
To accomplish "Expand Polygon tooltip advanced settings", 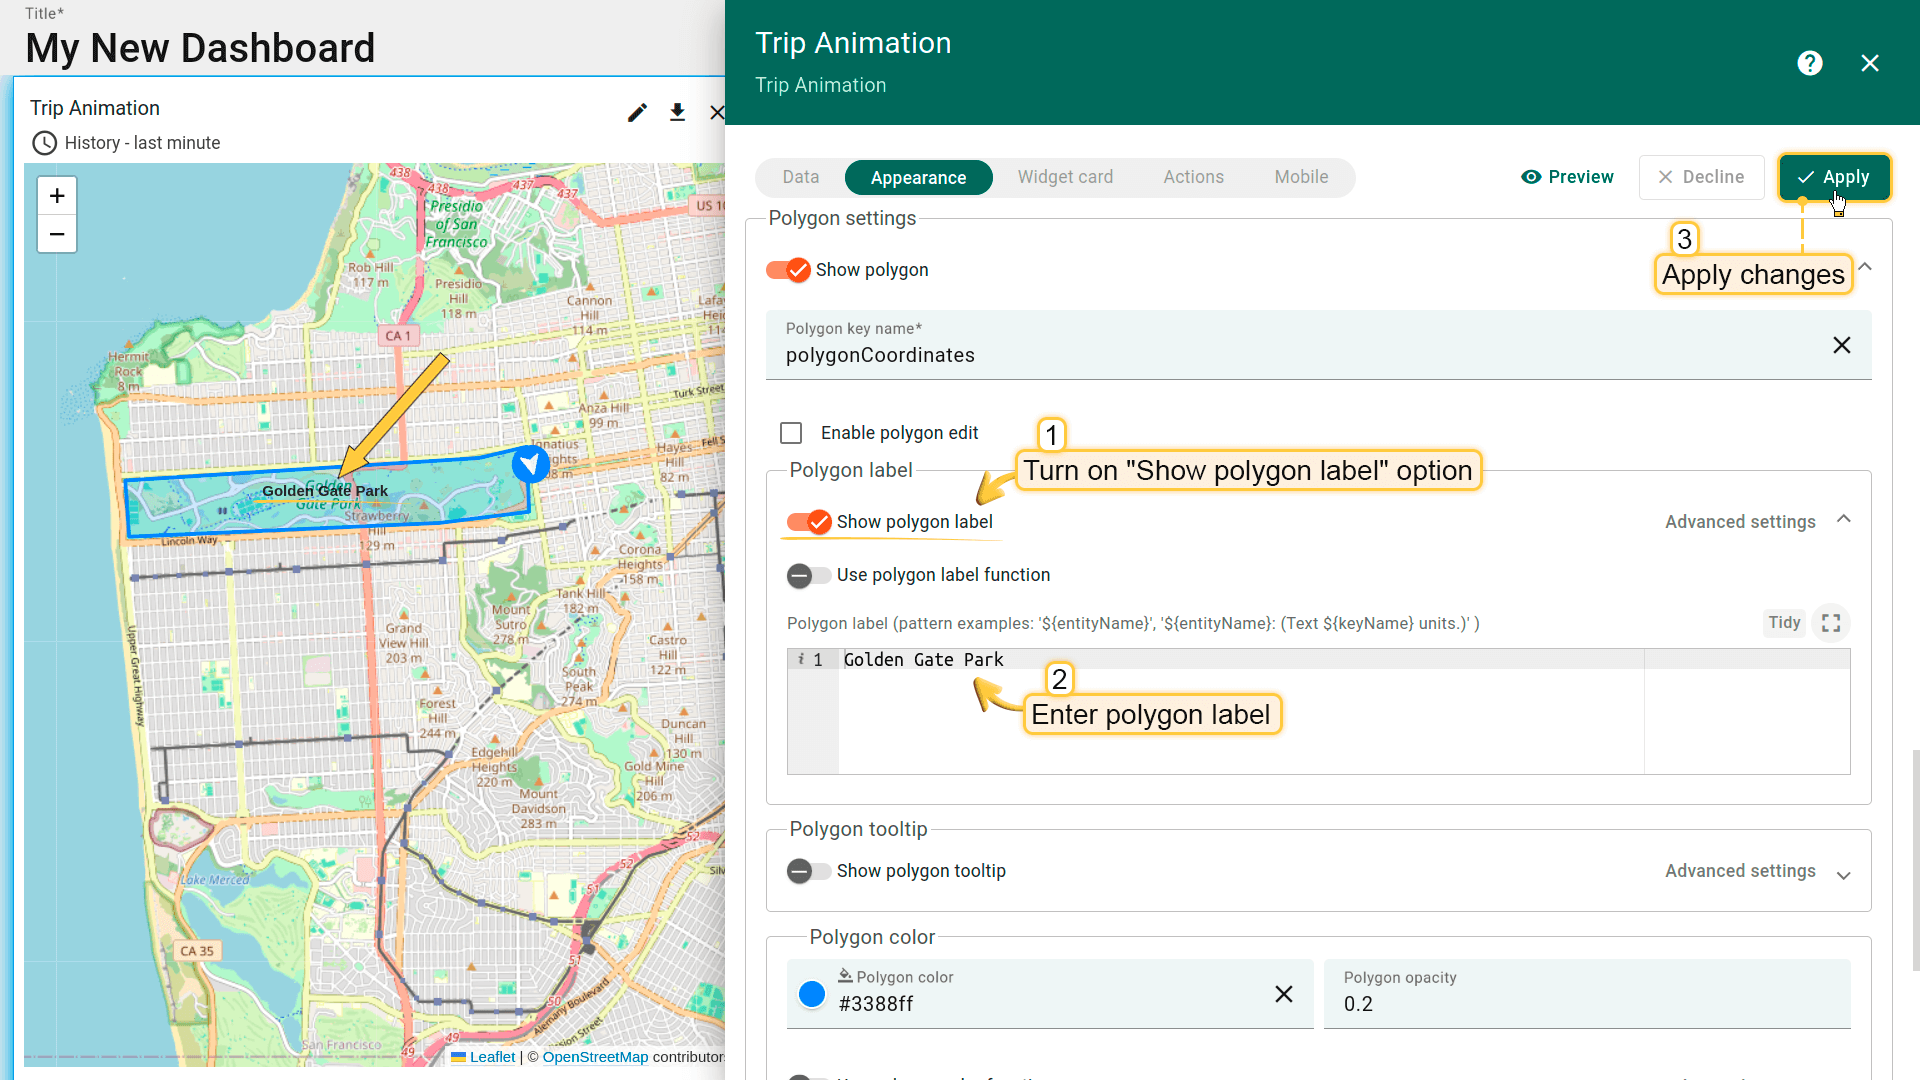I will point(1844,875).
